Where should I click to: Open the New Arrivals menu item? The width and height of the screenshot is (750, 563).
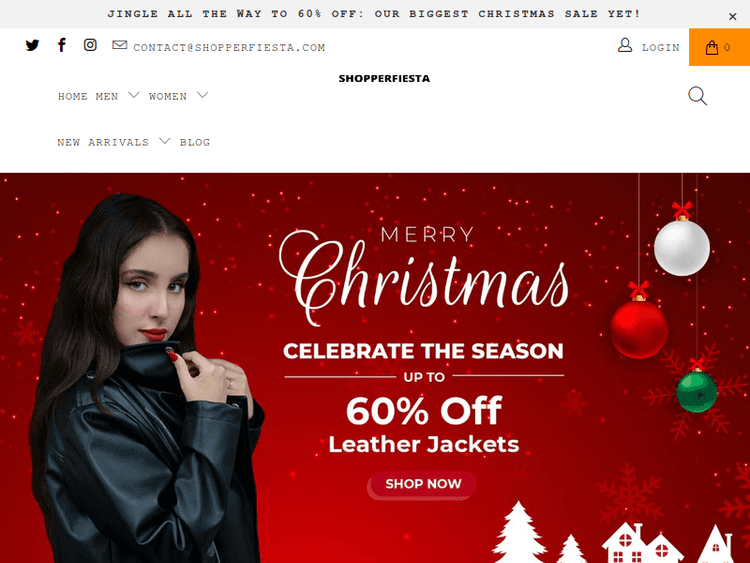(103, 143)
